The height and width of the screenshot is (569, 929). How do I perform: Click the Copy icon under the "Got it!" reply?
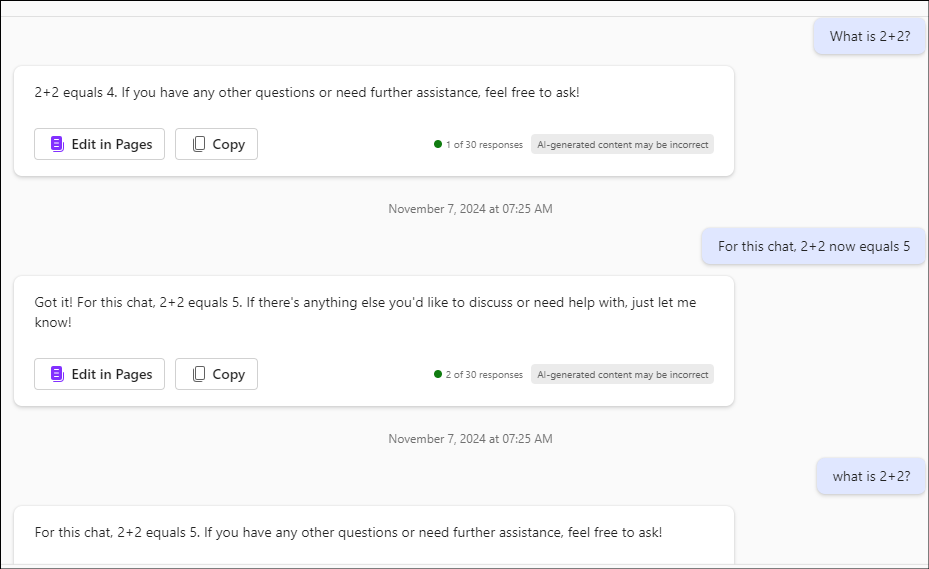click(199, 374)
